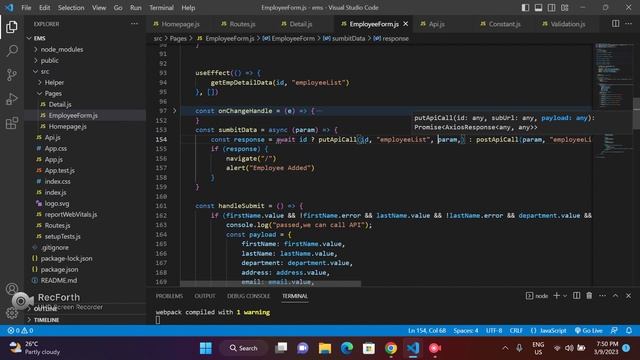Maximize the panel size chevron
The width and height of the screenshot is (640, 360).
616,296
